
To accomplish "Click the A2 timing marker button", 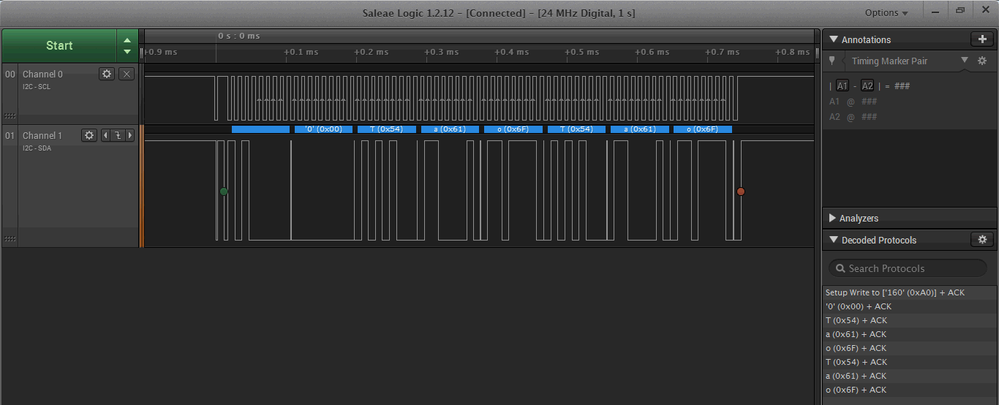I will pyautogui.click(x=867, y=86).
